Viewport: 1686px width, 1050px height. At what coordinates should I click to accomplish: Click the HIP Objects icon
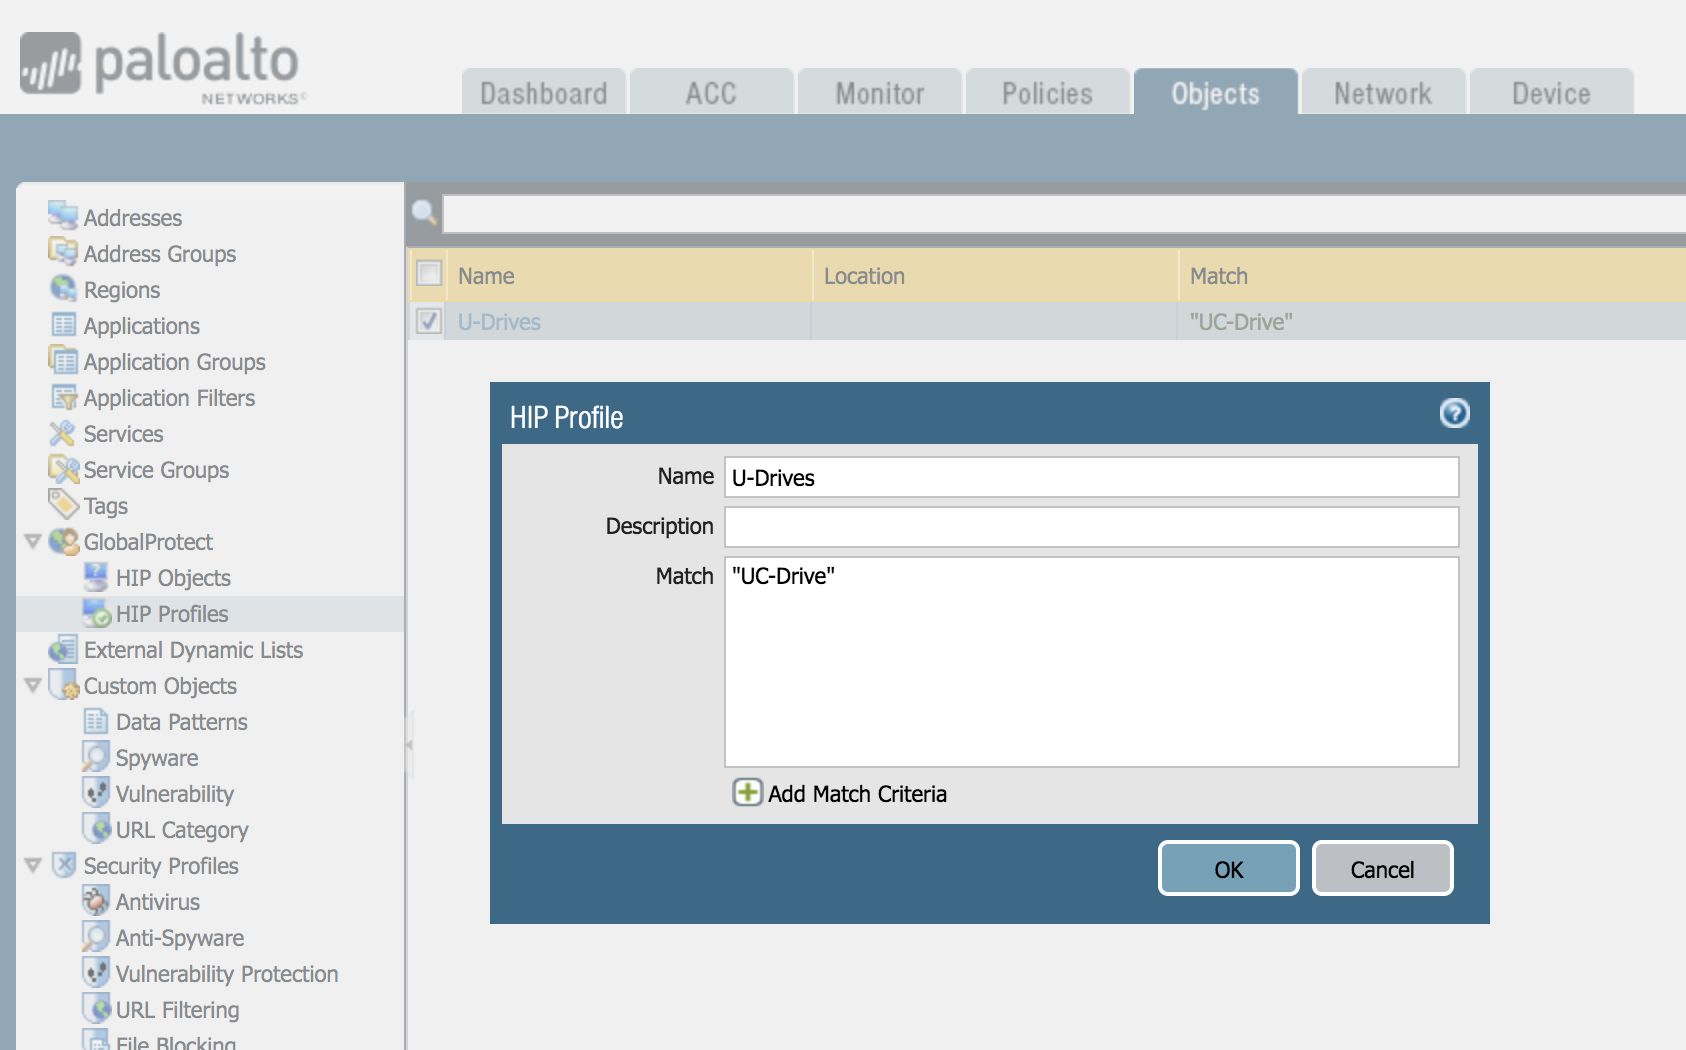(x=96, y=577)
